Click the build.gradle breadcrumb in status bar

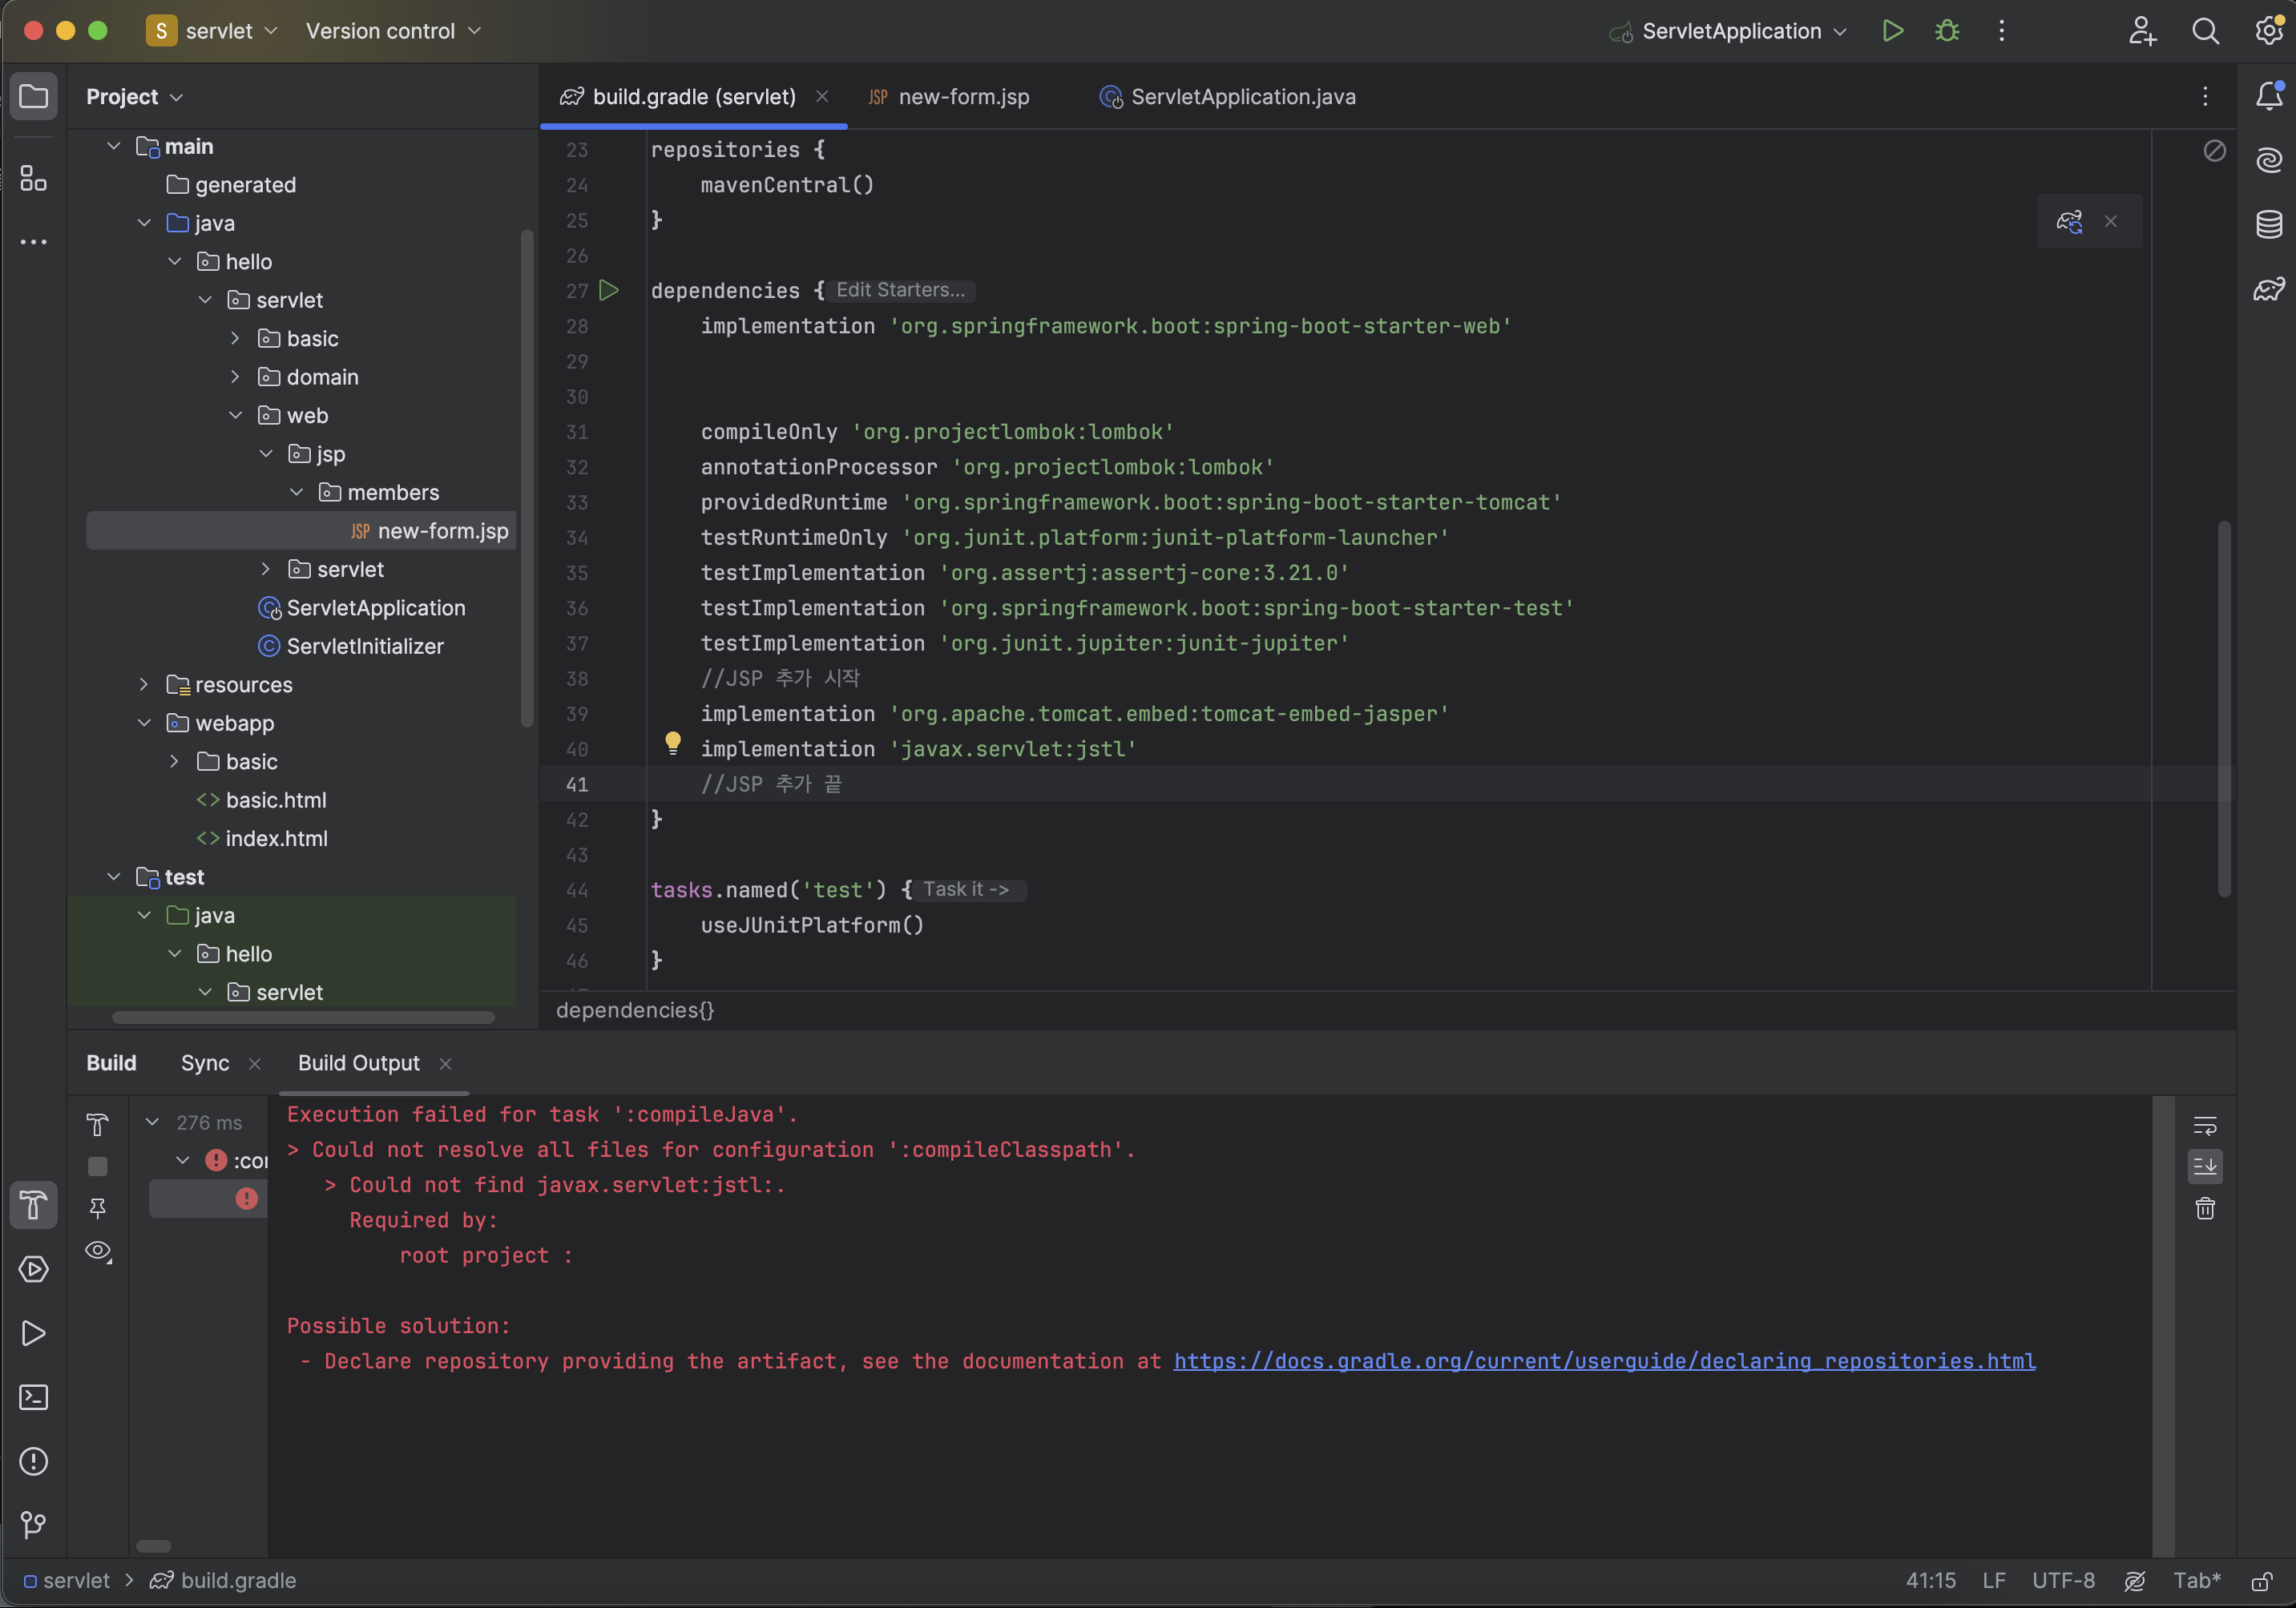(x=224, y=1581)
